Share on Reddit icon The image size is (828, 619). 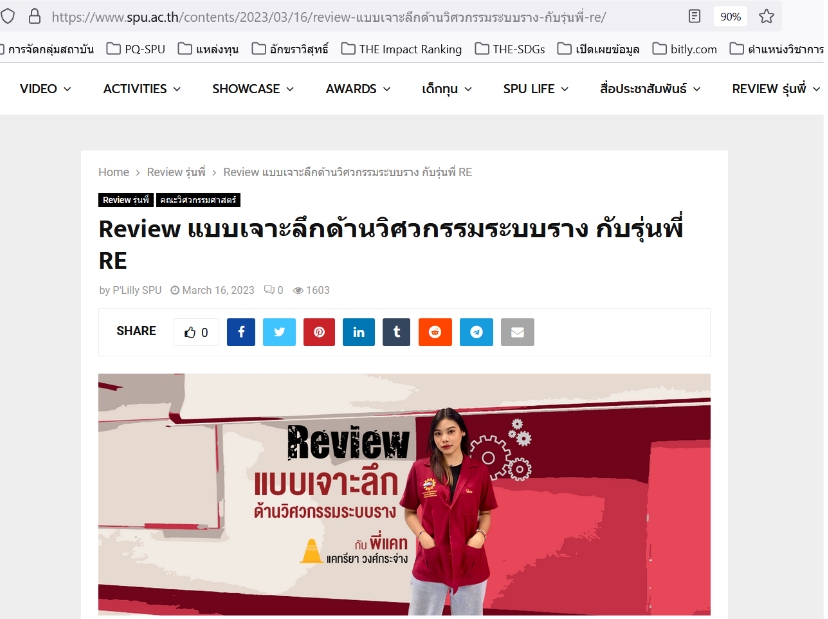pos(435,332)
